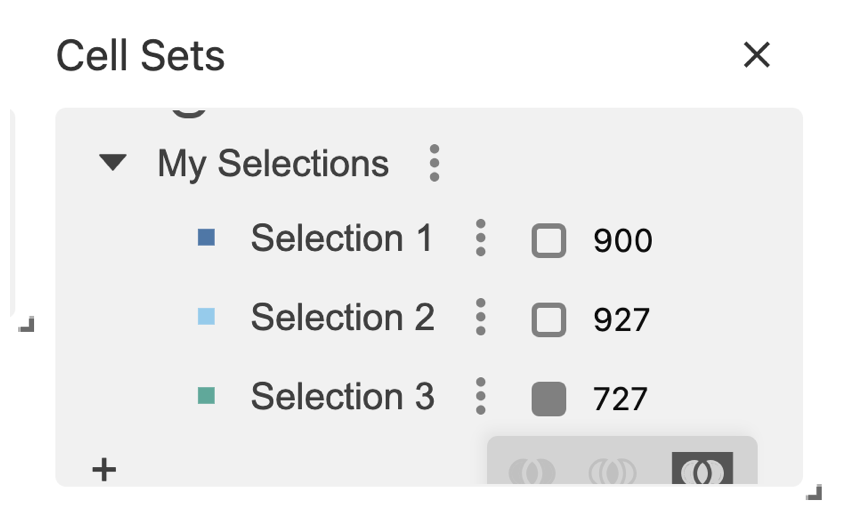Click the dark complement set icon
Image resolution: width=842 pixels, height=516 pixels.
pos(702,469)
